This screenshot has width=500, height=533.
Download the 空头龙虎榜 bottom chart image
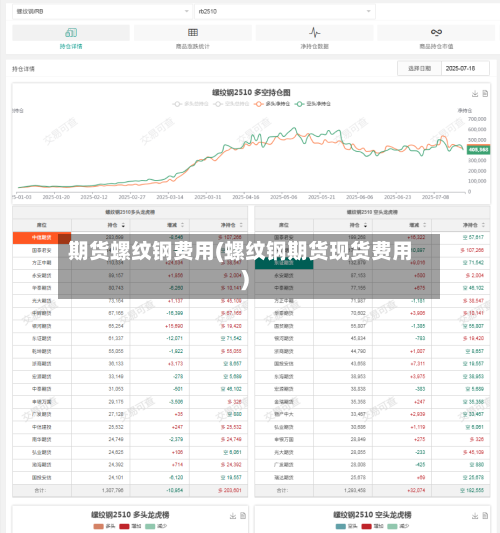(475, 516)
